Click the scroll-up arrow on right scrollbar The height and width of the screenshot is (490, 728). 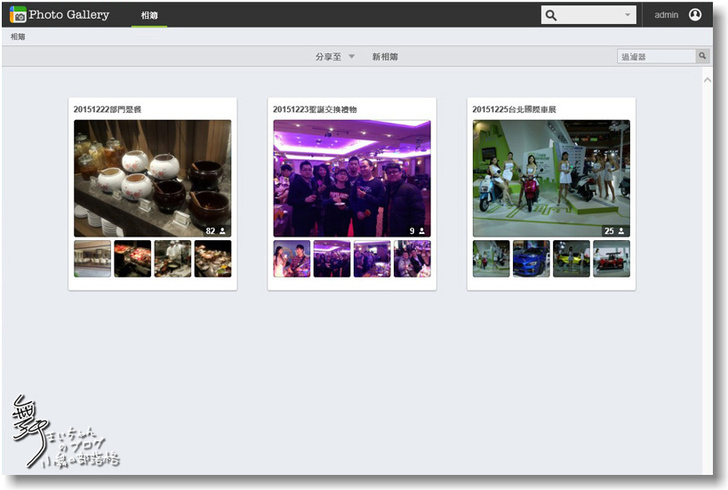(707, 80)
